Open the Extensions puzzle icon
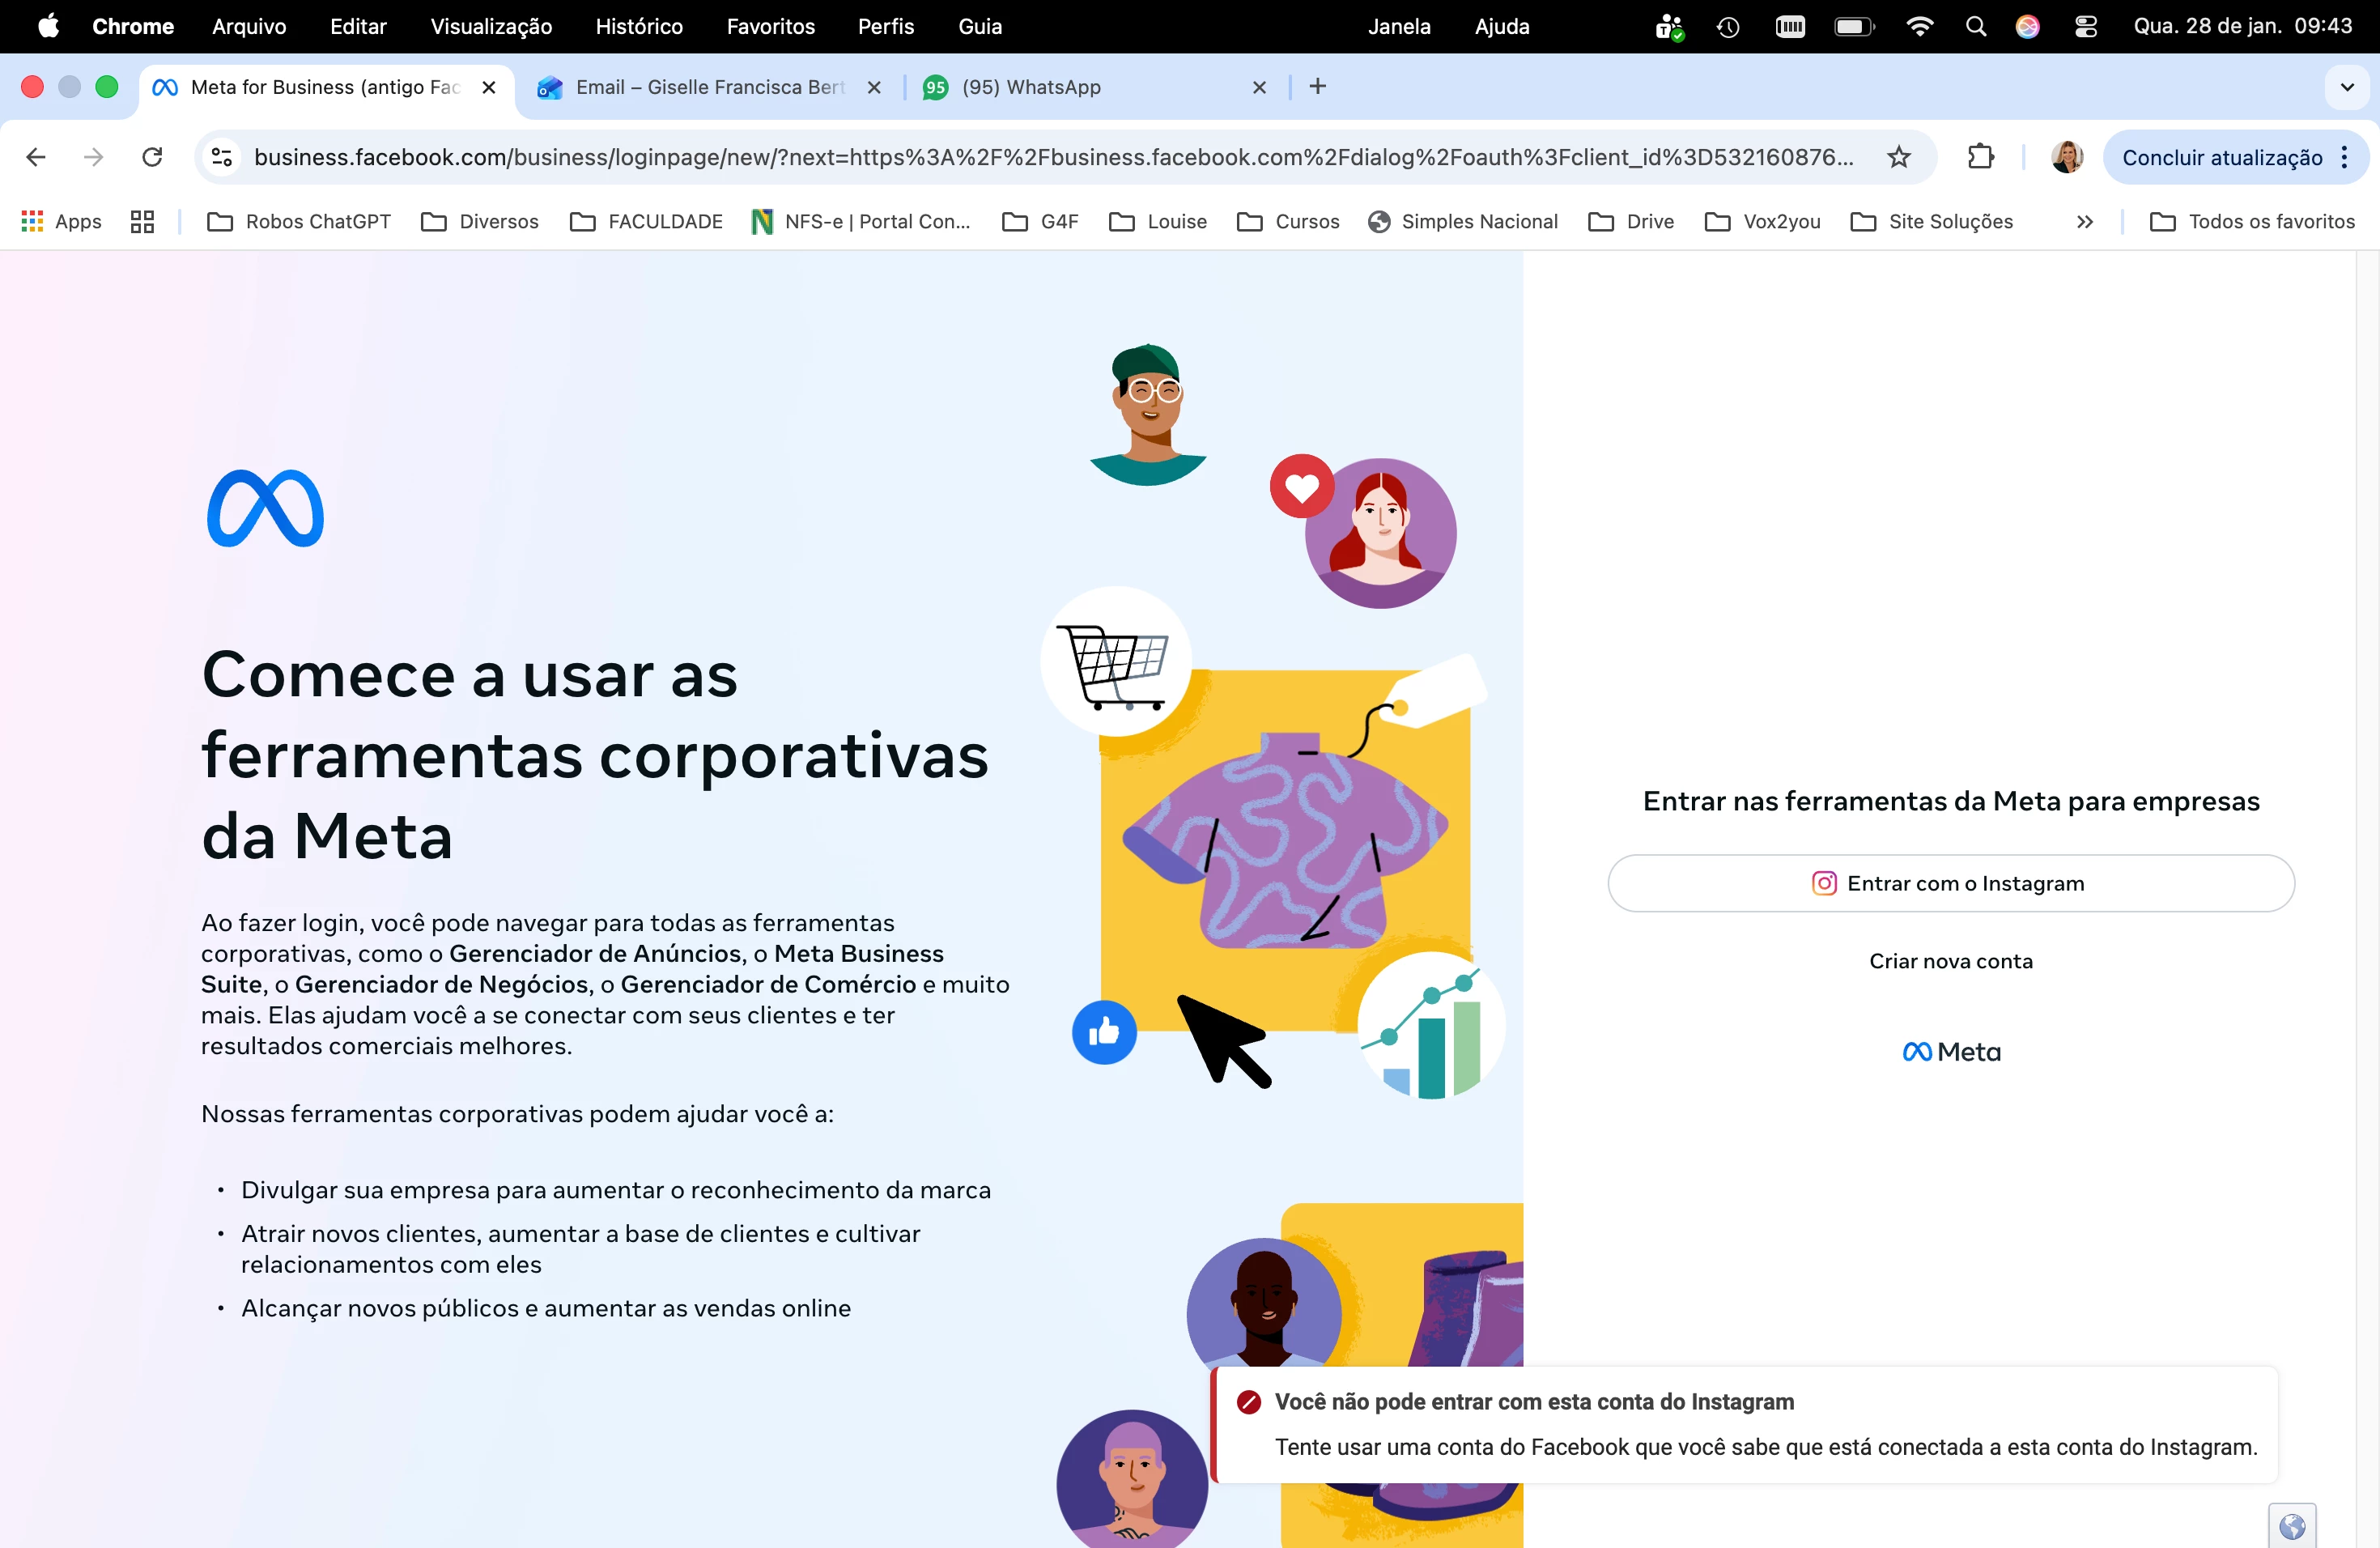 click(1980, 157)
